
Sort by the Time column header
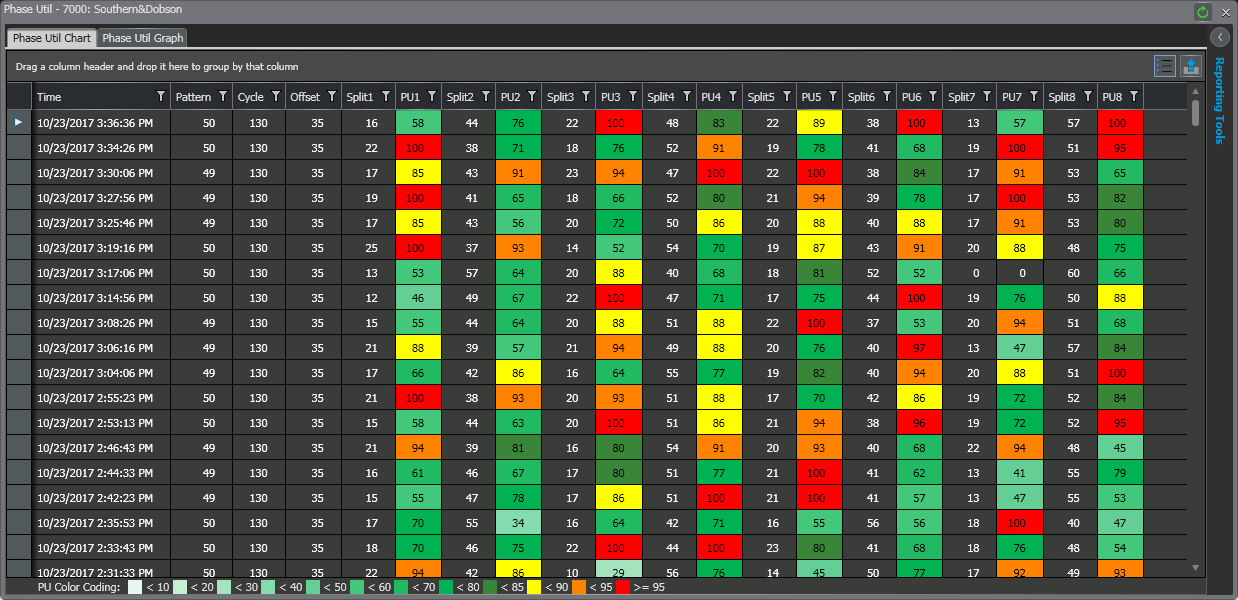pos(90,97)
